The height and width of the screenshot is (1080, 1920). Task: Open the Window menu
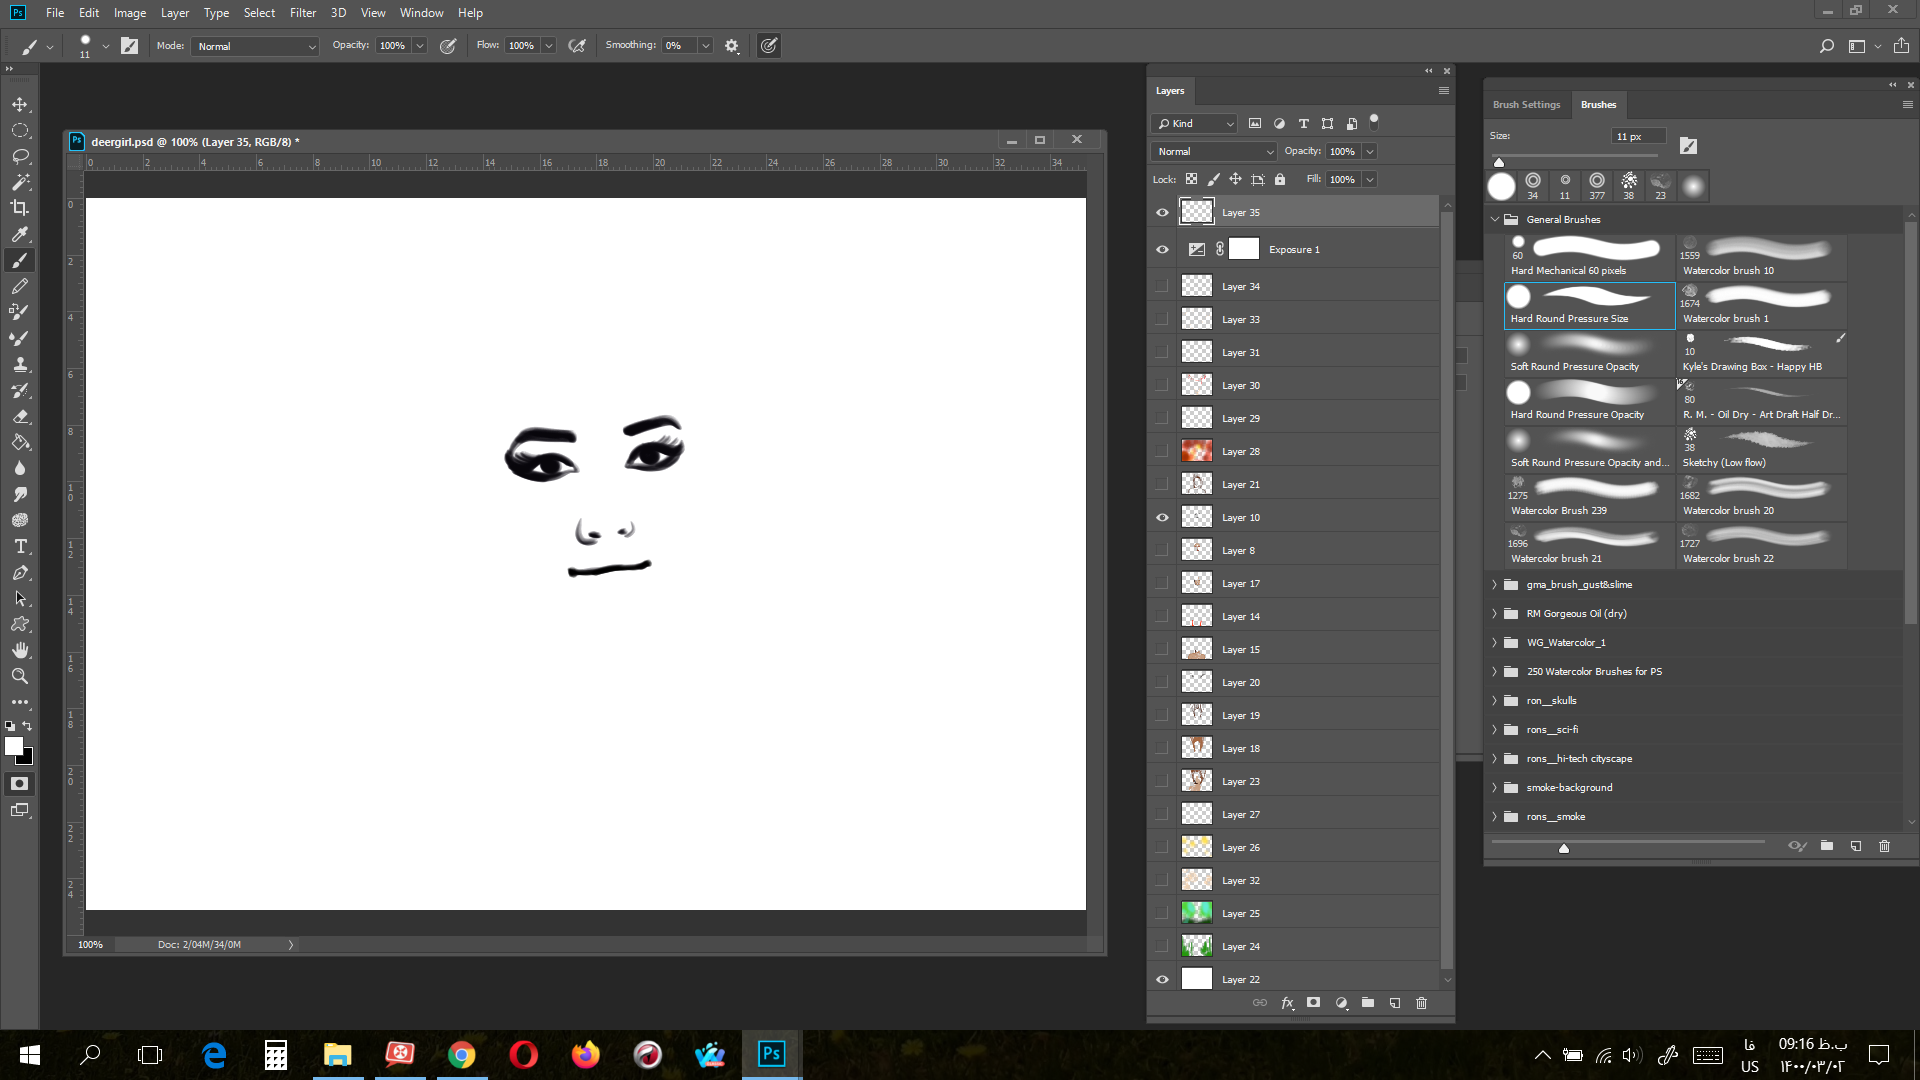coord(422,13)
